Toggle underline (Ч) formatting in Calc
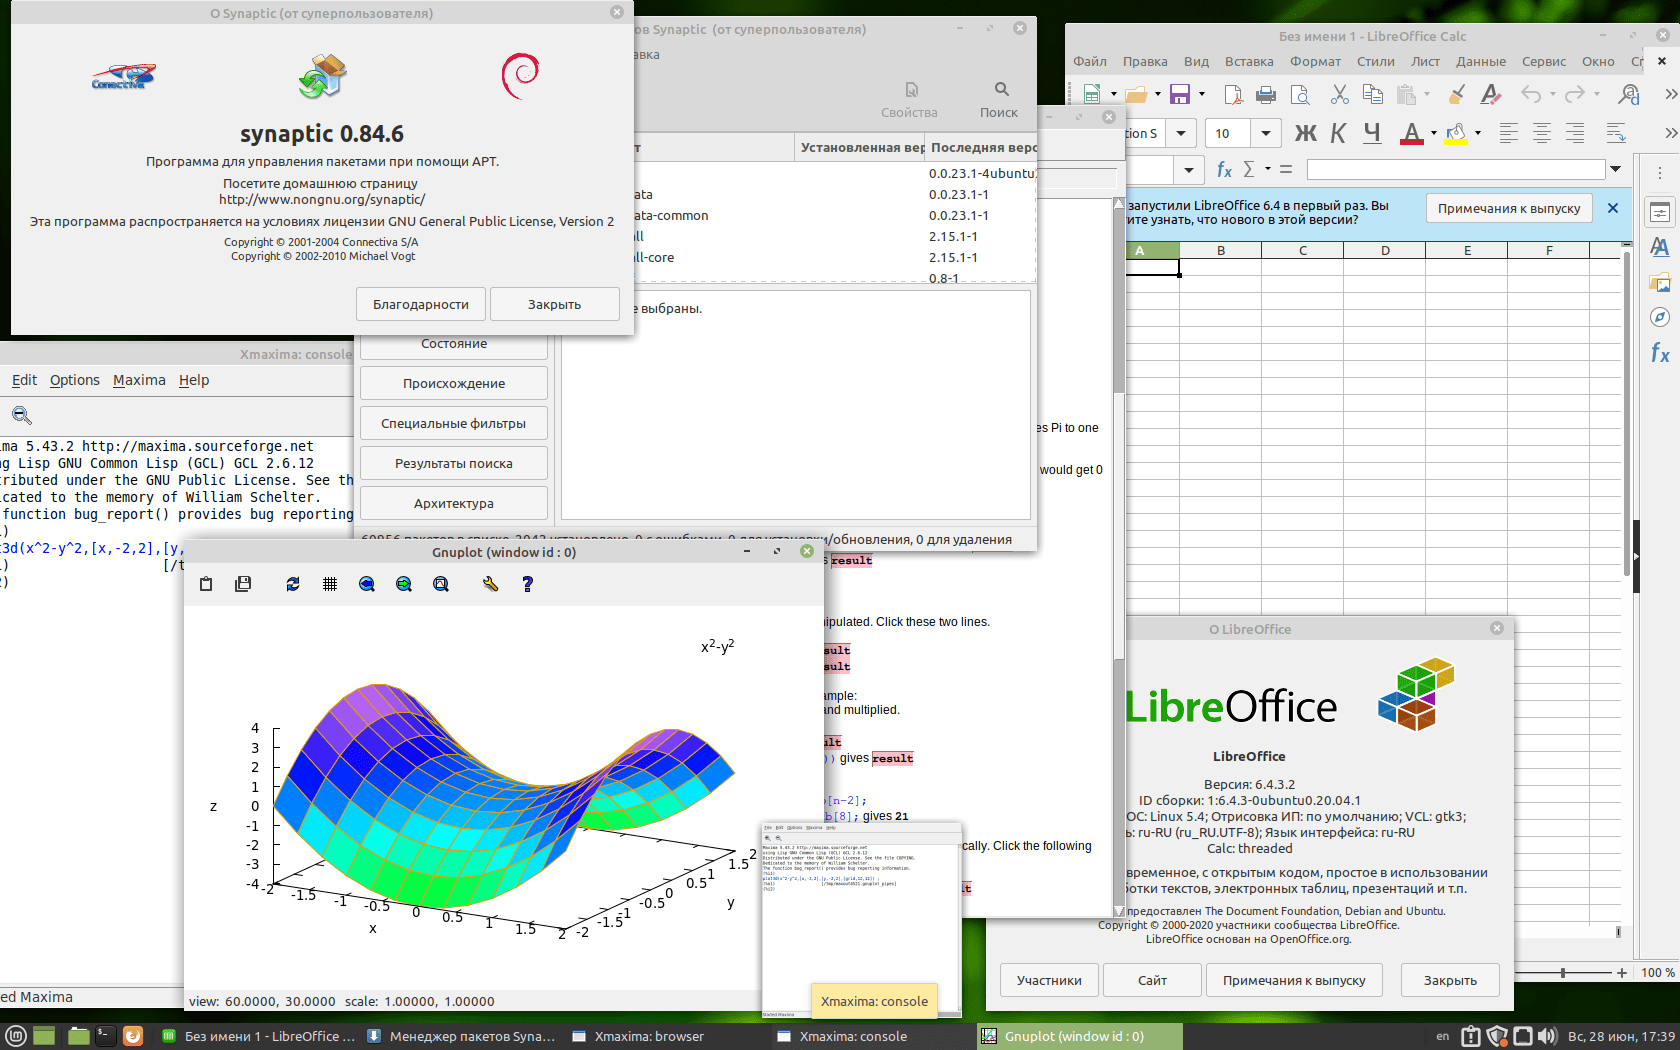Image resolution: width=1680 pixels, height=1050 pixels. pyautogui.click(x=1372, y=133)
